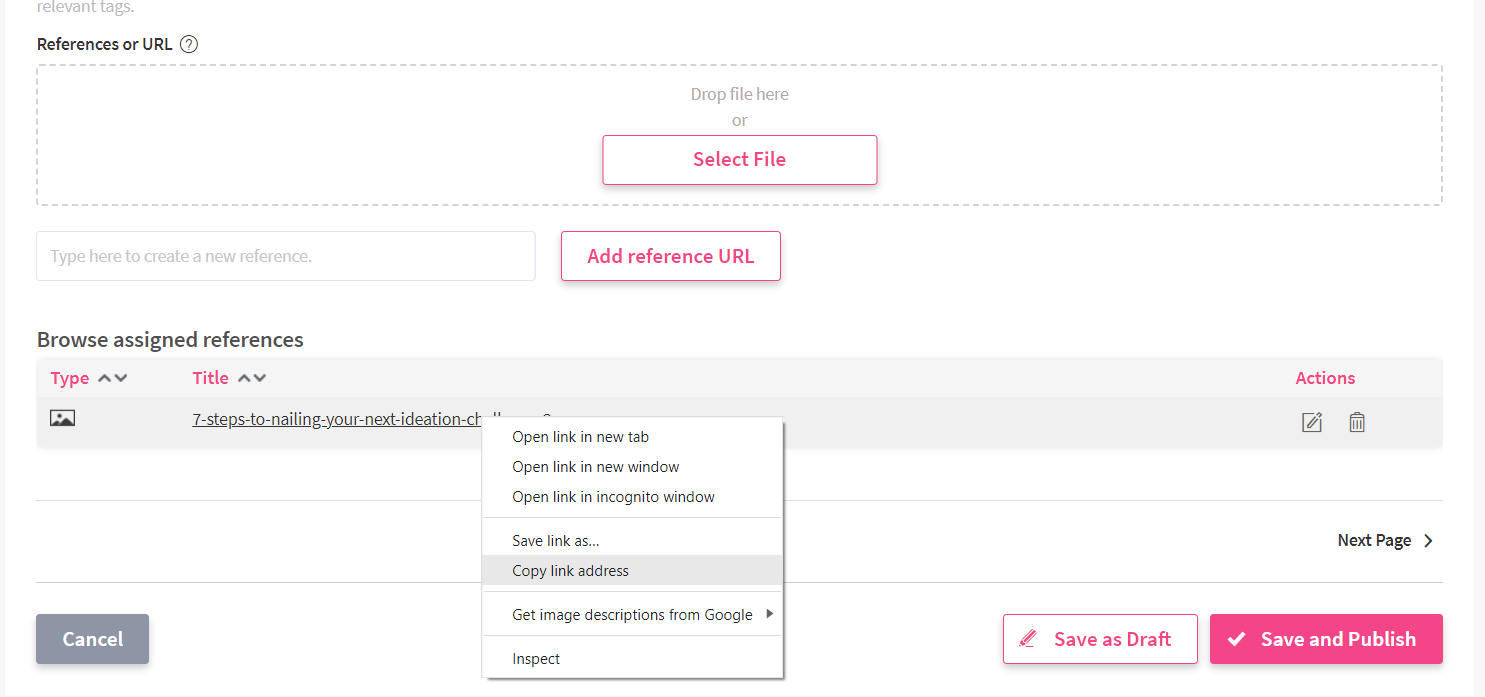Sort Title column descending with down arrow
Screen dimensions: 1485x697
(x=260, y=378)
